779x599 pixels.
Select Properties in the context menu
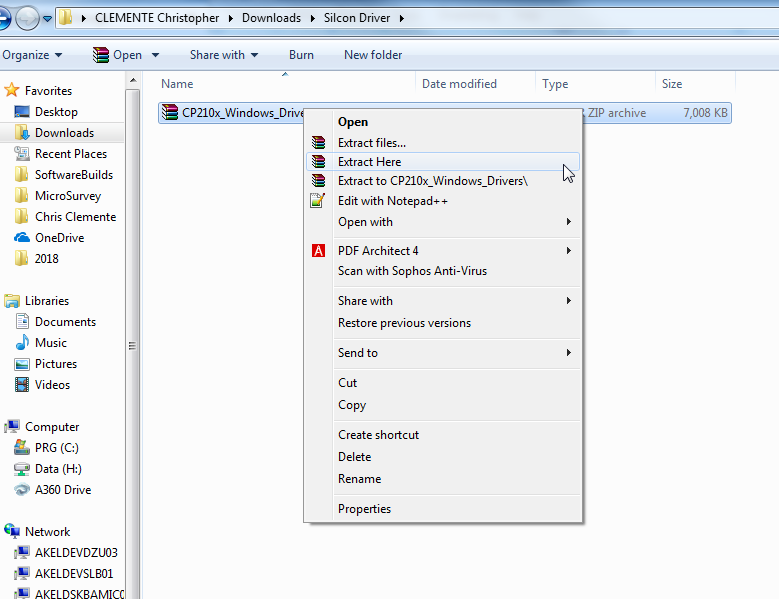pos(364,509)
